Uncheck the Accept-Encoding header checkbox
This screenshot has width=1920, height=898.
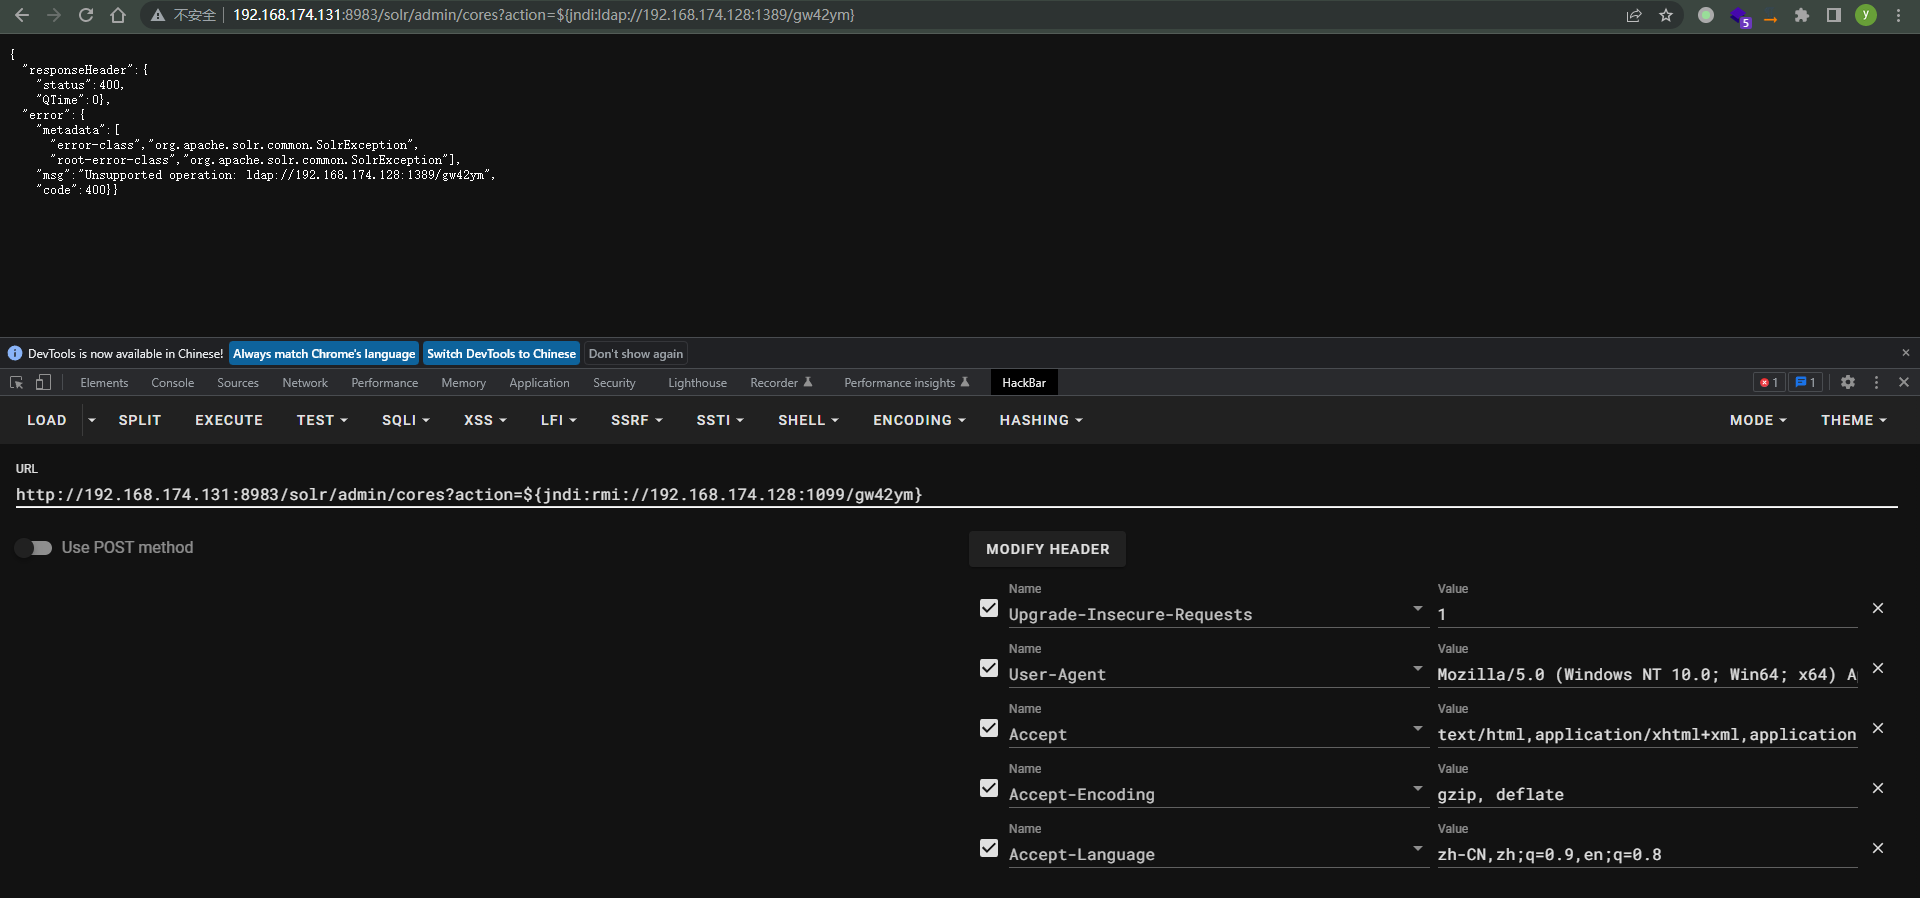[x=989, y=788]
